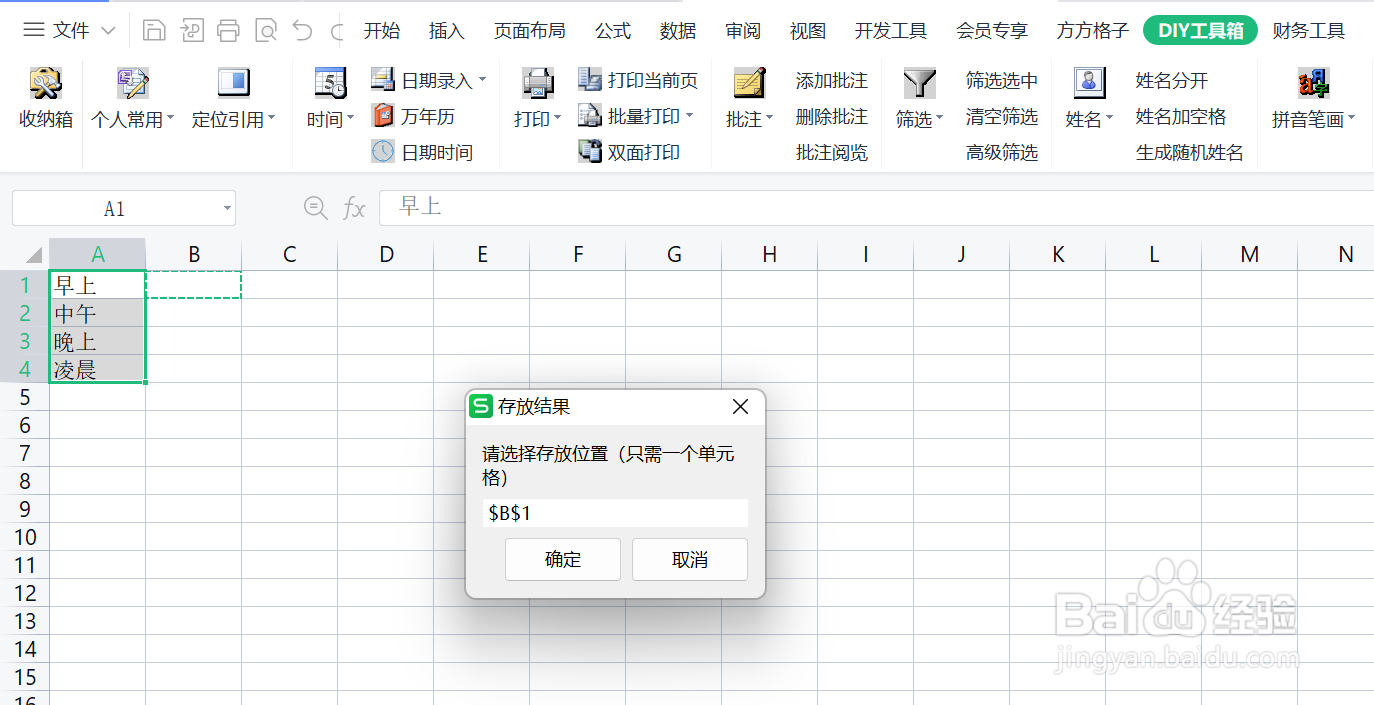Expand the 拼音笔画 dropdown arrow
Image resolution: width=1374 pixels, height=705 pixels.
coord(1351,118)
